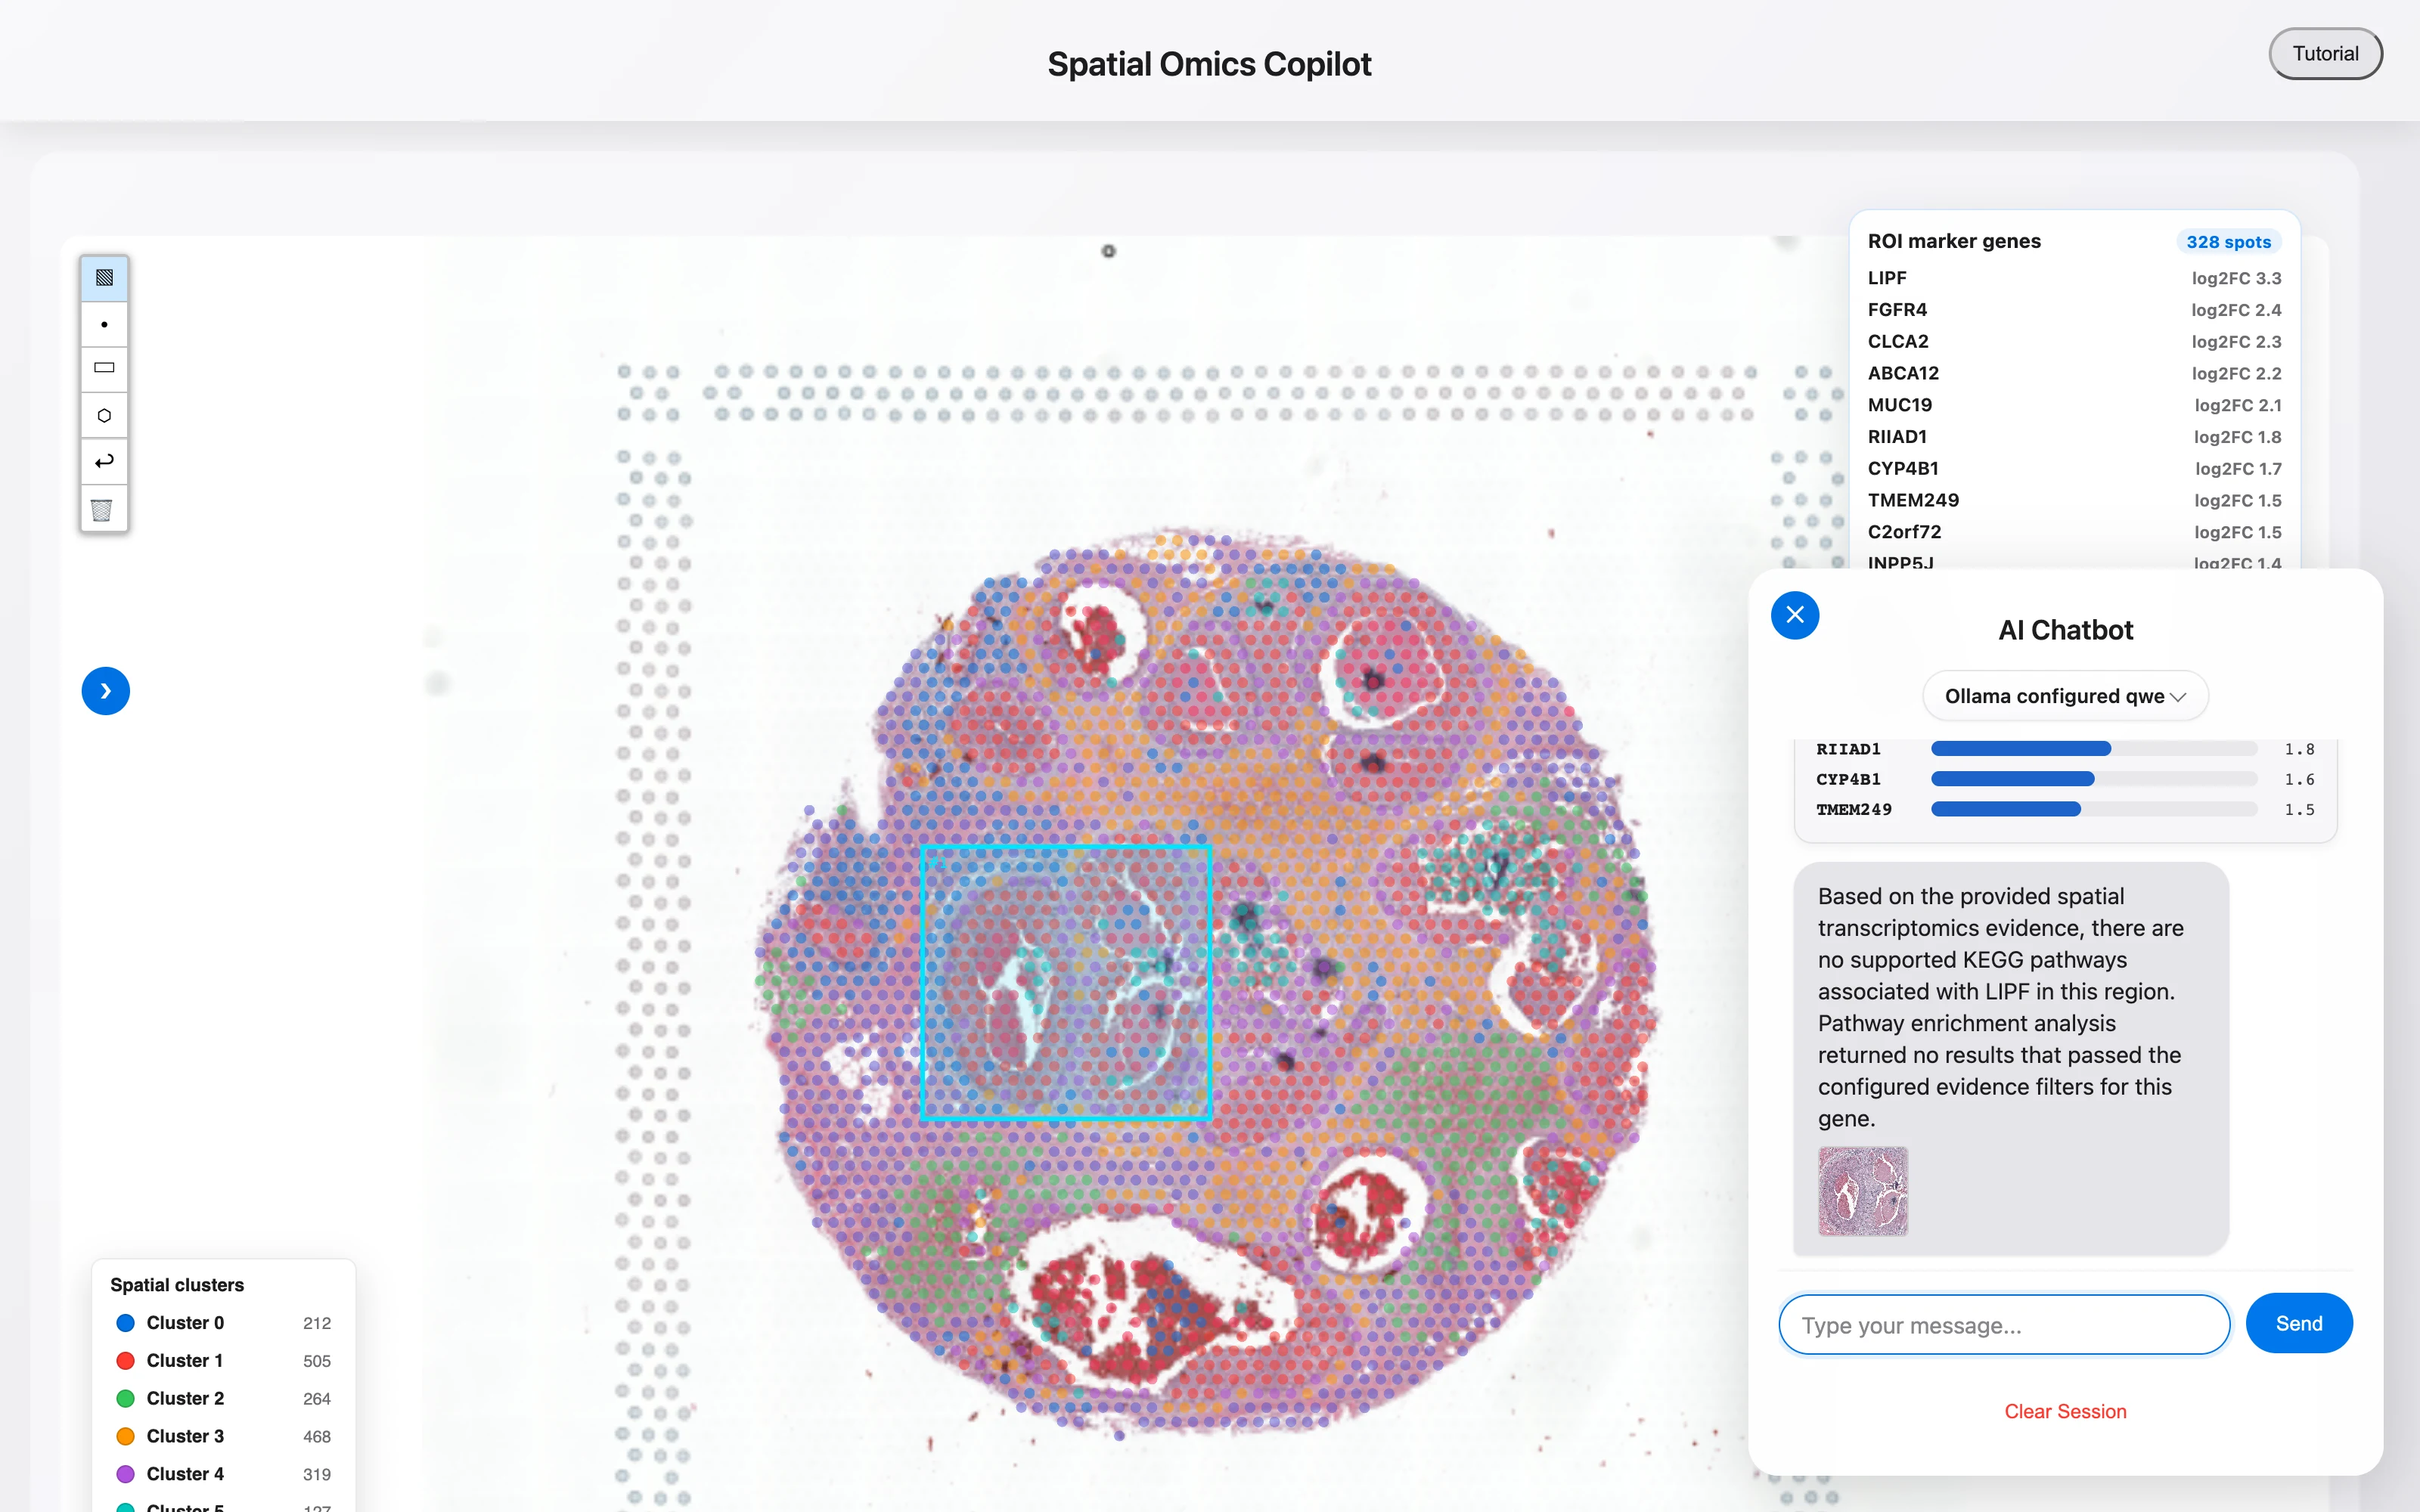The height and width of the screenshot is (1512, 2420).
Task: Select the C2orf72 marker gene row
Action: pos(2074,532)
